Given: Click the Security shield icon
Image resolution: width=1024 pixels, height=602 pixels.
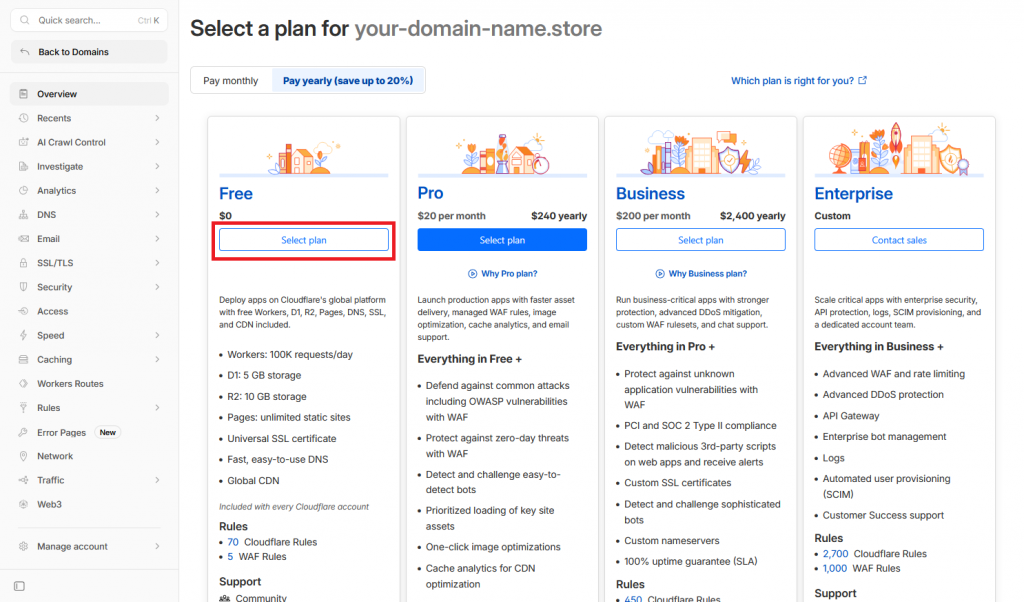Looking at the screenshot, I should [24, 287].
